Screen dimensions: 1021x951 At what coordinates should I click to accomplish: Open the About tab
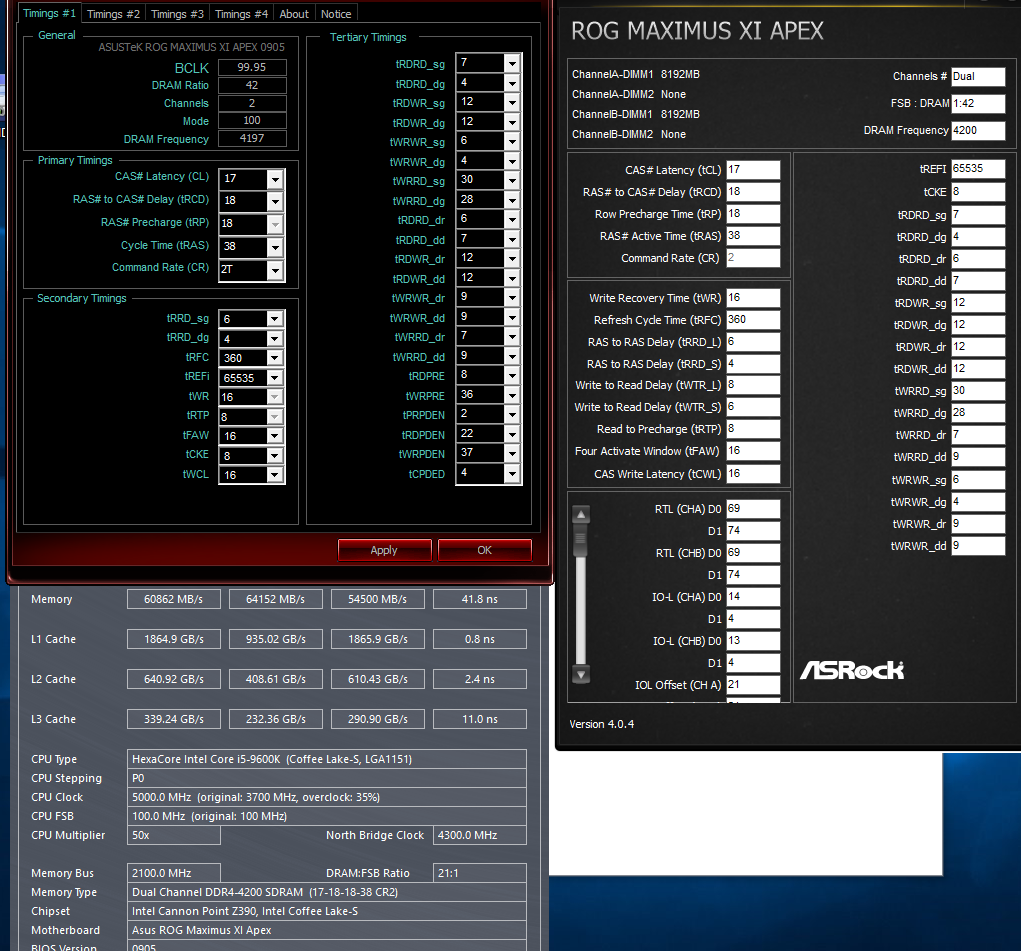tap(294, 14)
